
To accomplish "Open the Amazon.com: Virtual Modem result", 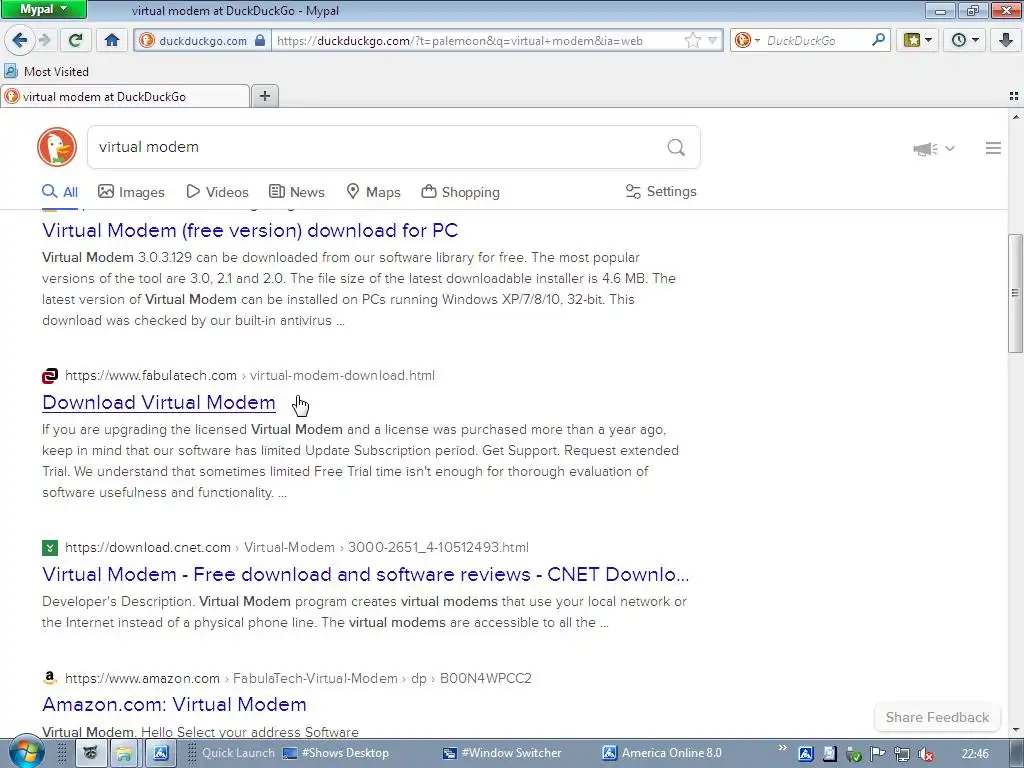I will point(174,704).
